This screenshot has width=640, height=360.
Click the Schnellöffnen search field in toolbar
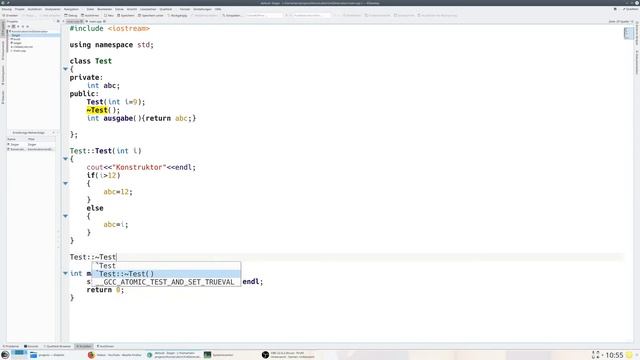(x=264, y=16)
